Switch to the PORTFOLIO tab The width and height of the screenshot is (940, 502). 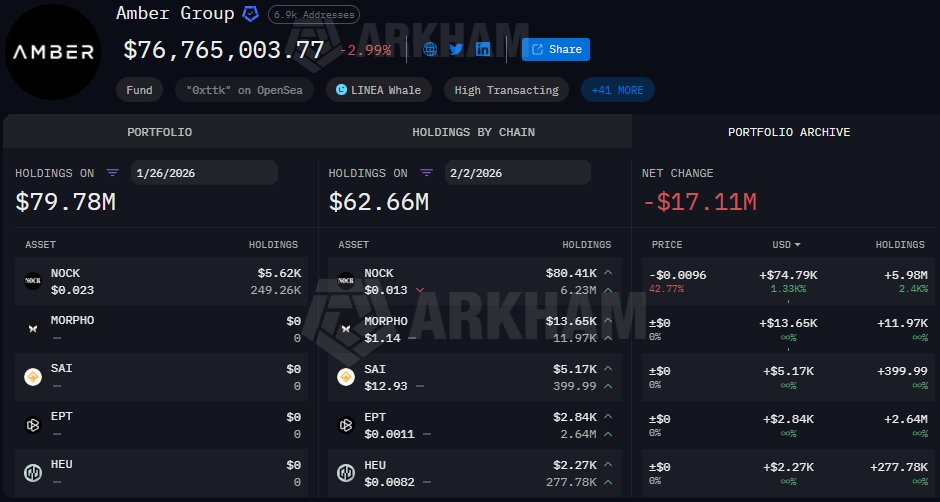point(159,132)
